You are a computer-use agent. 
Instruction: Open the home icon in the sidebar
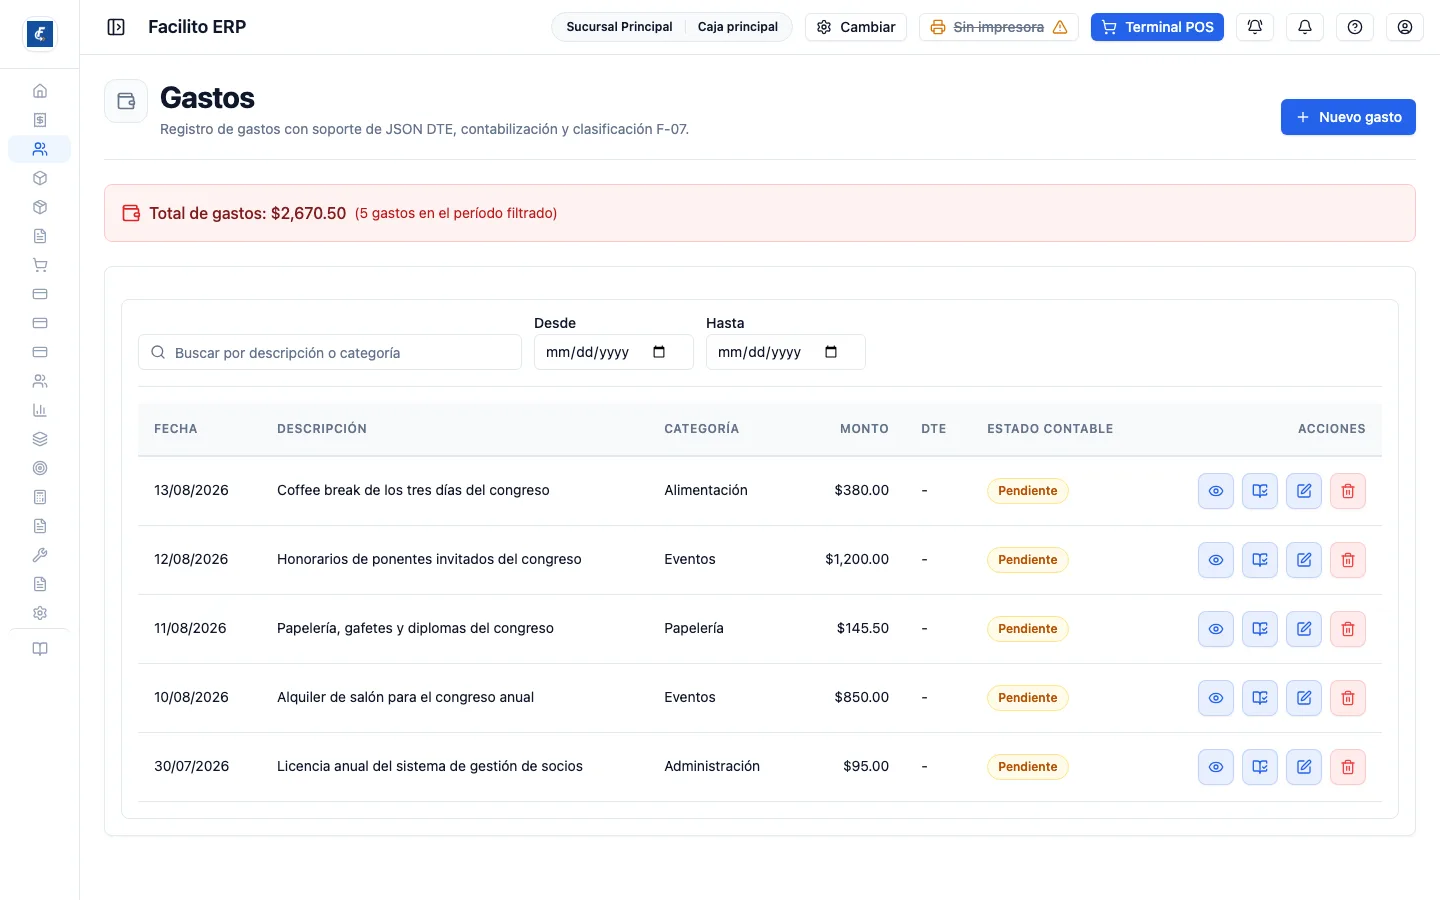point(40,91)
